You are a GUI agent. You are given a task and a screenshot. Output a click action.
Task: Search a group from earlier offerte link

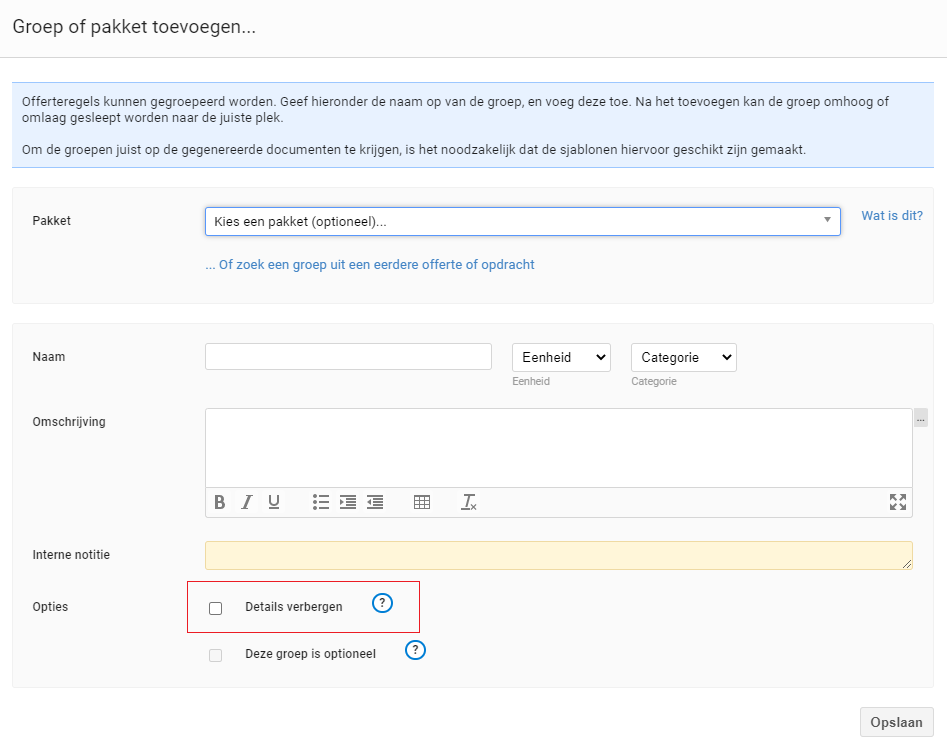coord(370,264)
